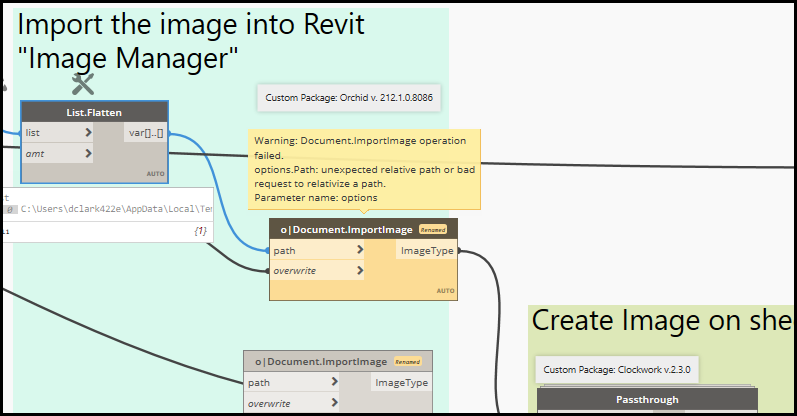Select the gray o|Document.ImportImage node title
Viewport: 797px width, 416px height.
[x=321, y=362]
